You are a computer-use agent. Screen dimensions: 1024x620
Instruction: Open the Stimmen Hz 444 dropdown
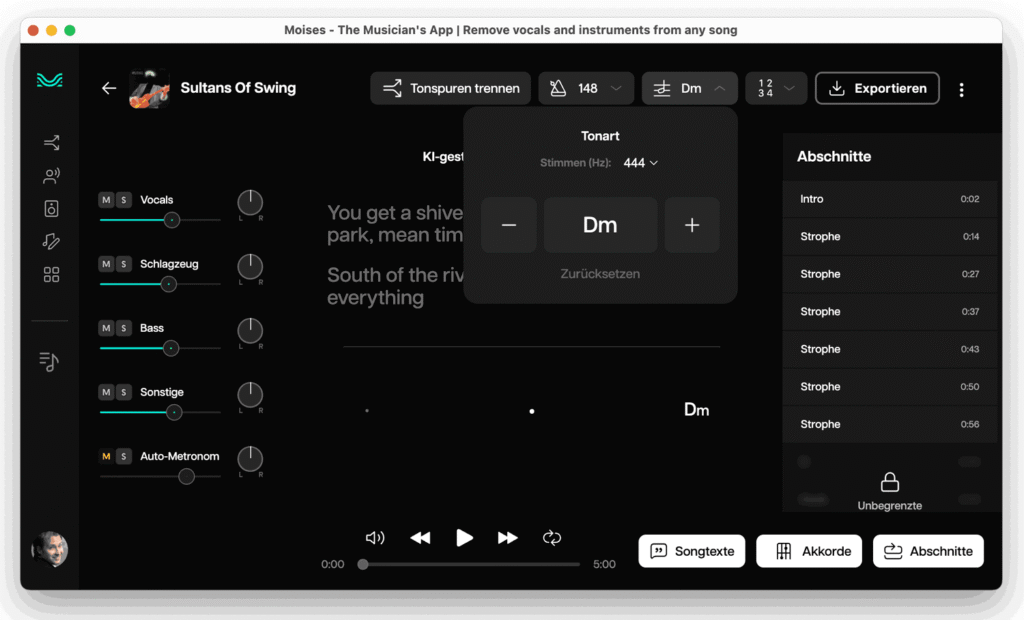(640, 163)
